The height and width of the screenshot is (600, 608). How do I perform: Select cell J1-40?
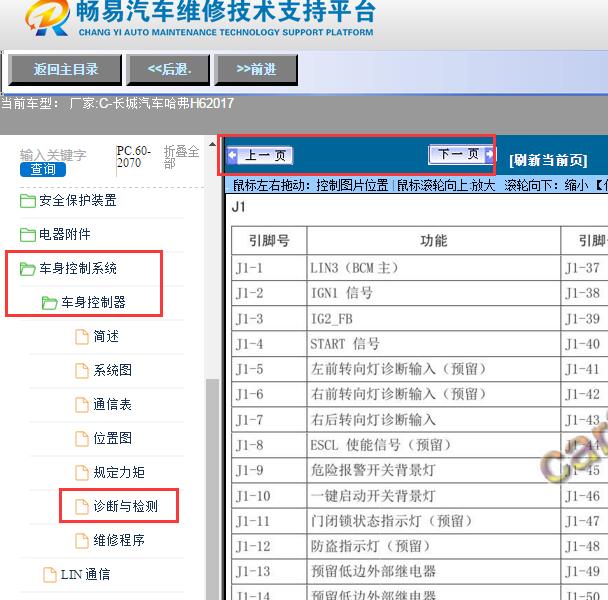[x=584, y=344]
